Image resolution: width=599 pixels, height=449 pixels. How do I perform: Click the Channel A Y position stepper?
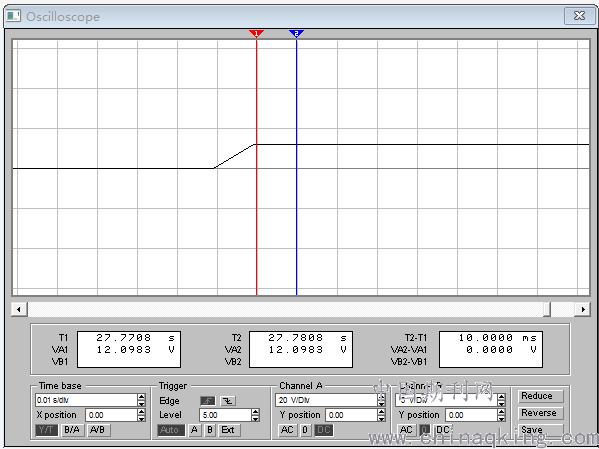tap(381, 415)
